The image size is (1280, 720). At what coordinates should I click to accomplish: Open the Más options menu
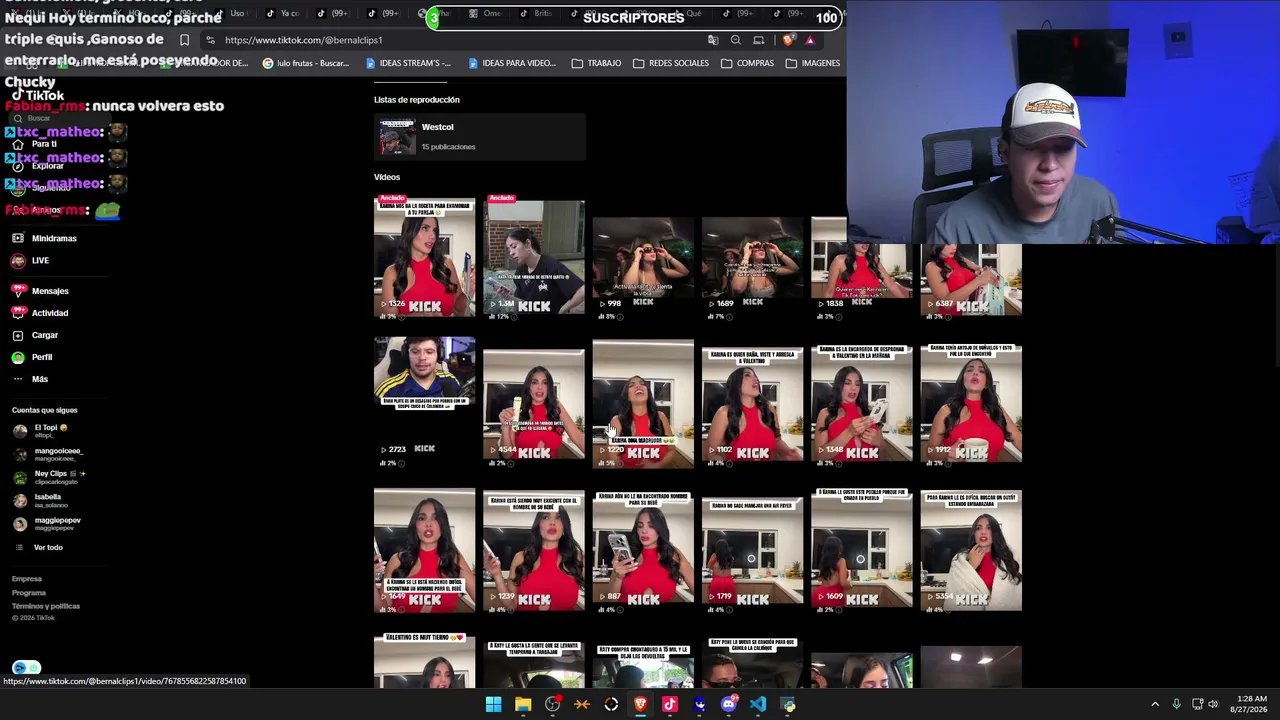tap(30, 379)
